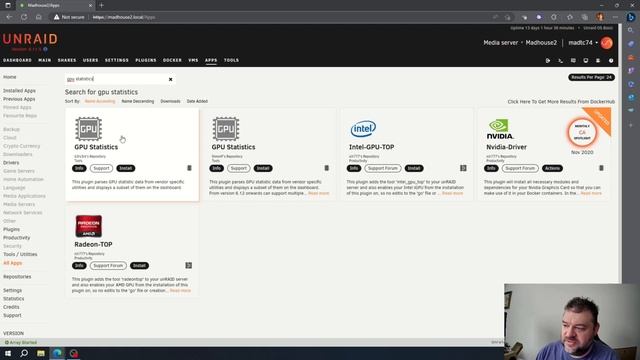
Task: Click Support on SimonF's GPU Statistics card
Action: pos(238,168)
